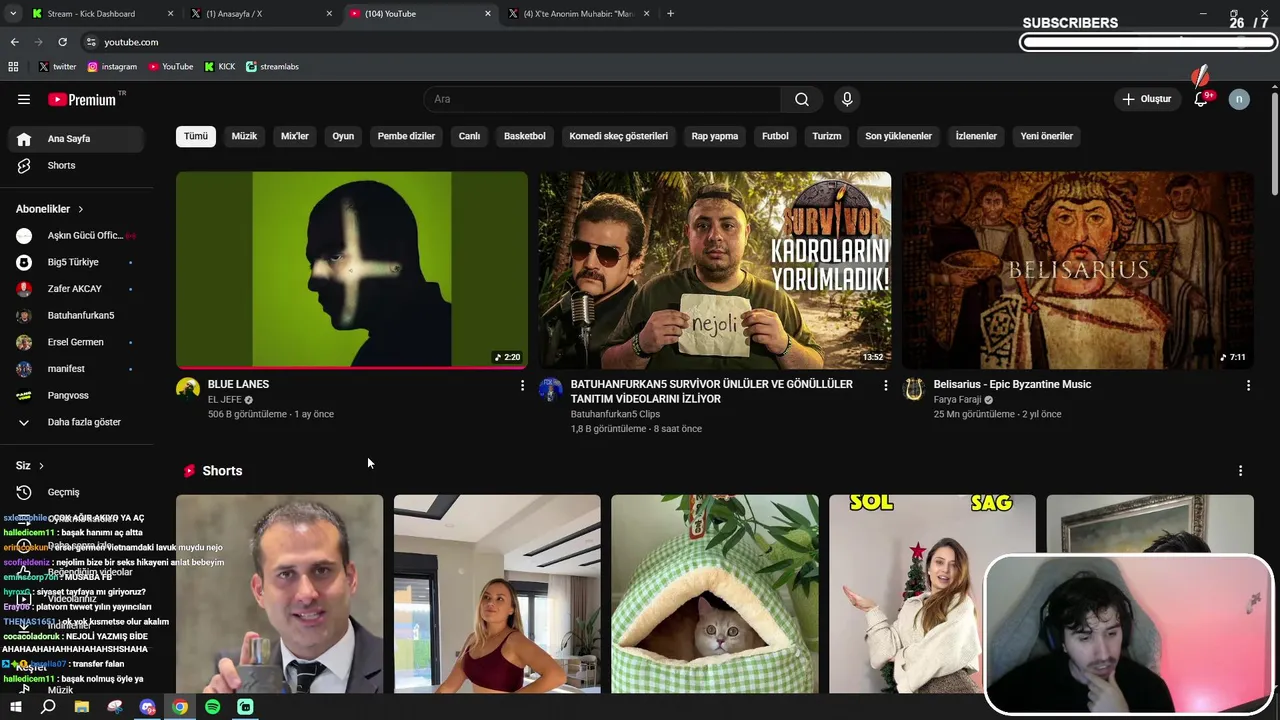Click the Oluştur create button
The width and height of the screenshot is (1280, 720).
click(x=1146, y=99)
